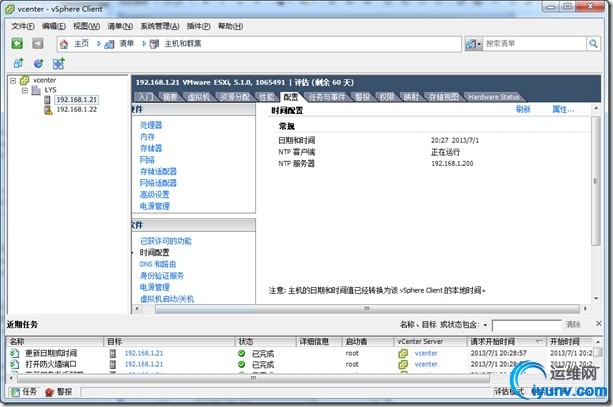This screenshot has height=407, width=613.
Task: Open the search scope dropdown icon
Action: (x=473, y=44)
